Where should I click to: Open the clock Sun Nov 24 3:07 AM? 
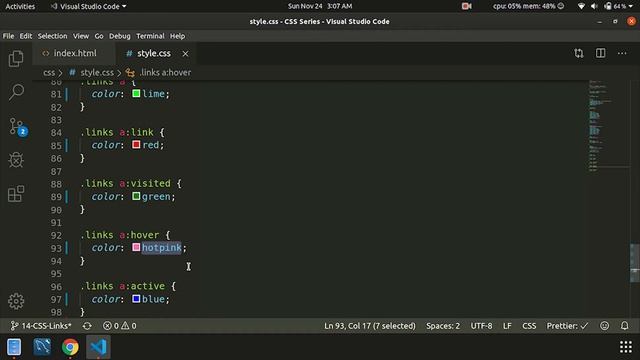[x=320, y=6]
